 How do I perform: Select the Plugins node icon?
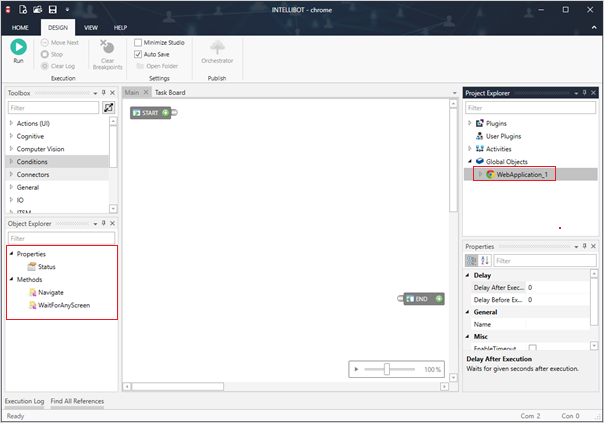point(479,123)
